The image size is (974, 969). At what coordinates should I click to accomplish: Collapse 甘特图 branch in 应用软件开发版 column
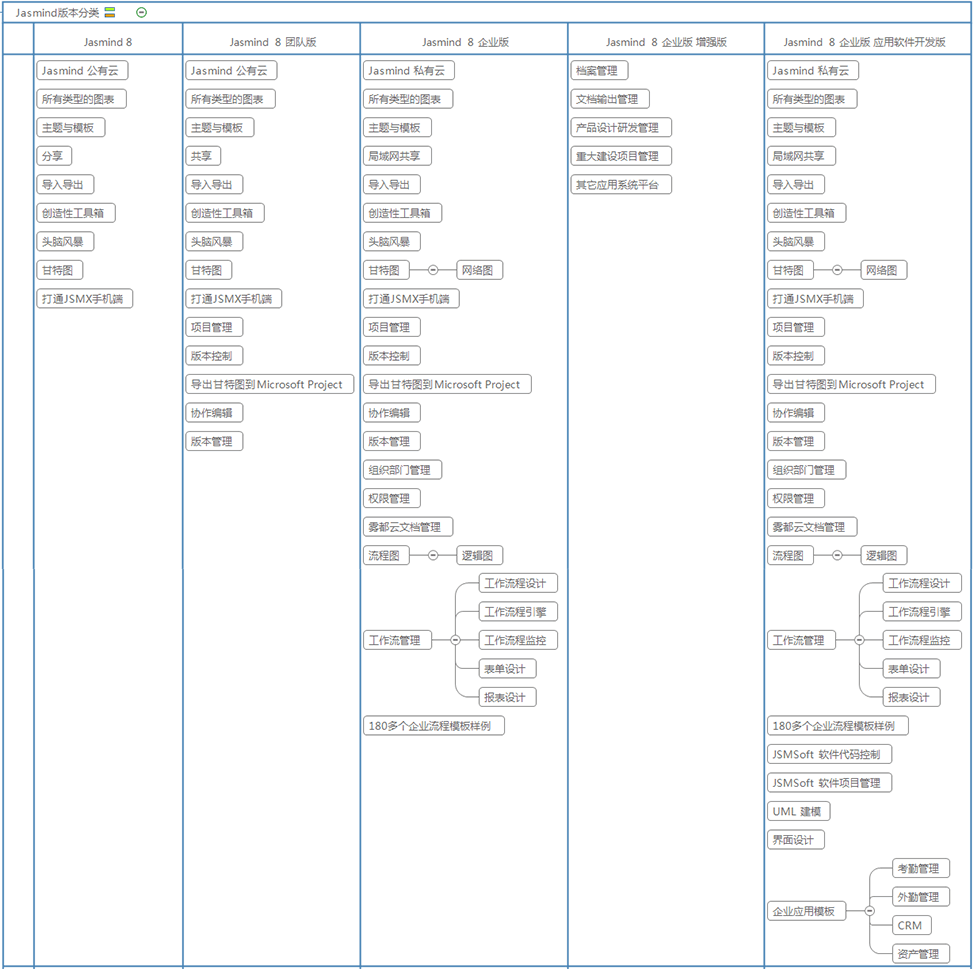pos(837,270)
